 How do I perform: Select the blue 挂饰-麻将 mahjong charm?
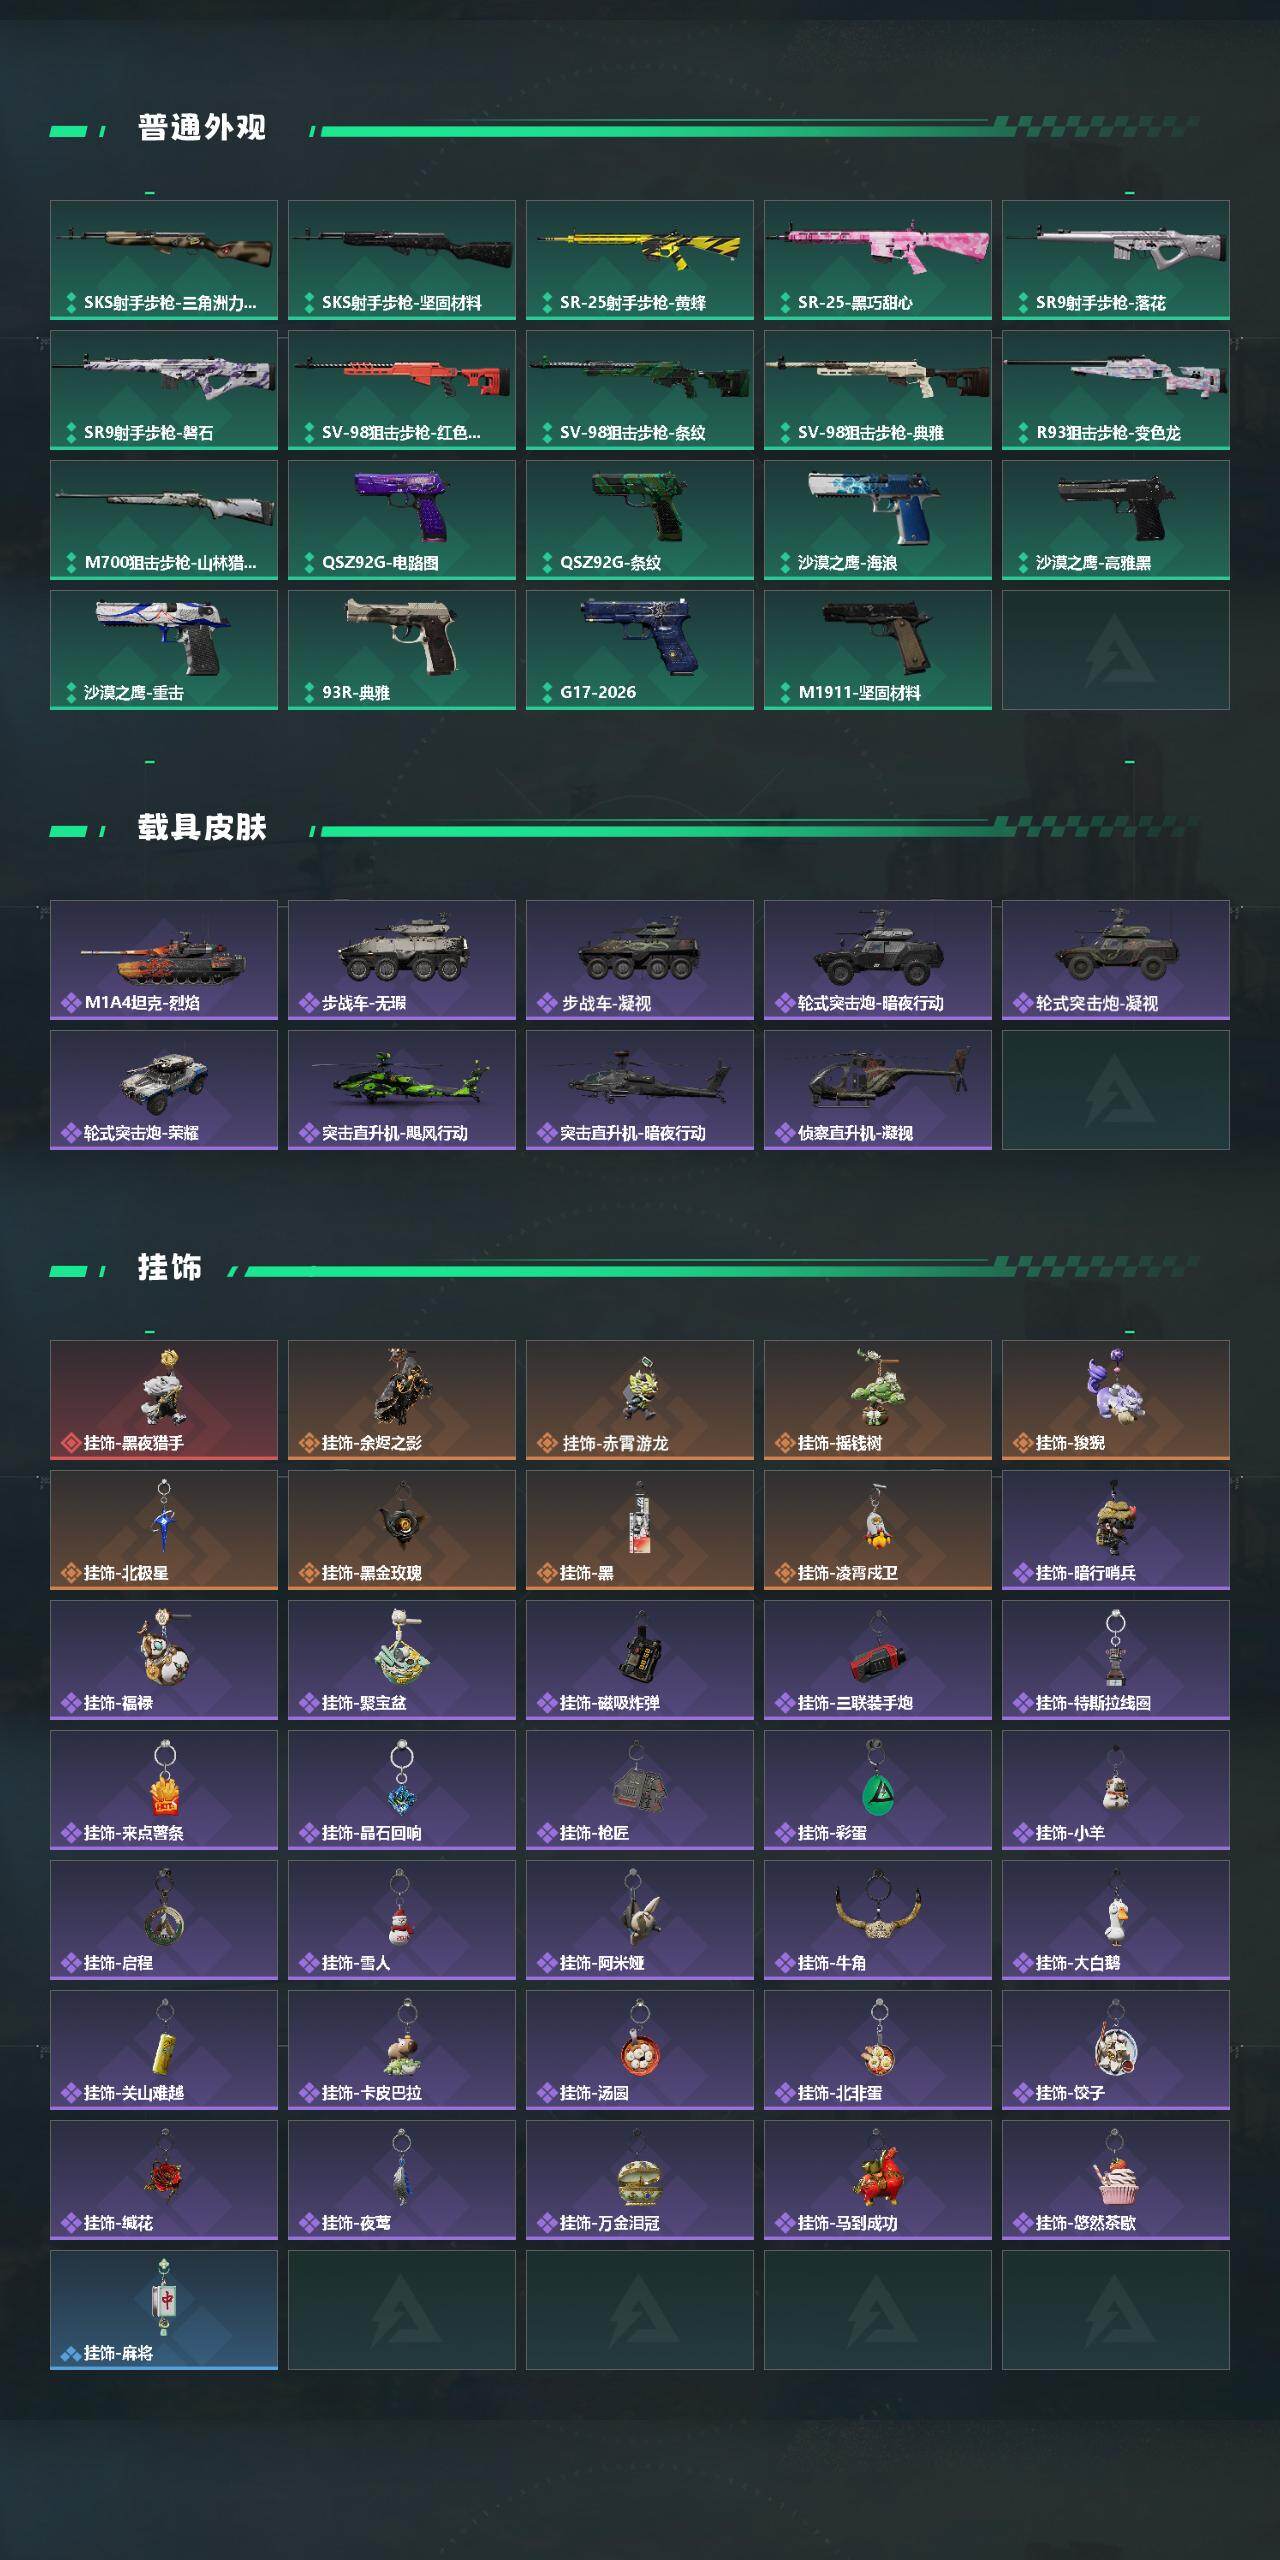click(164, 2310)
